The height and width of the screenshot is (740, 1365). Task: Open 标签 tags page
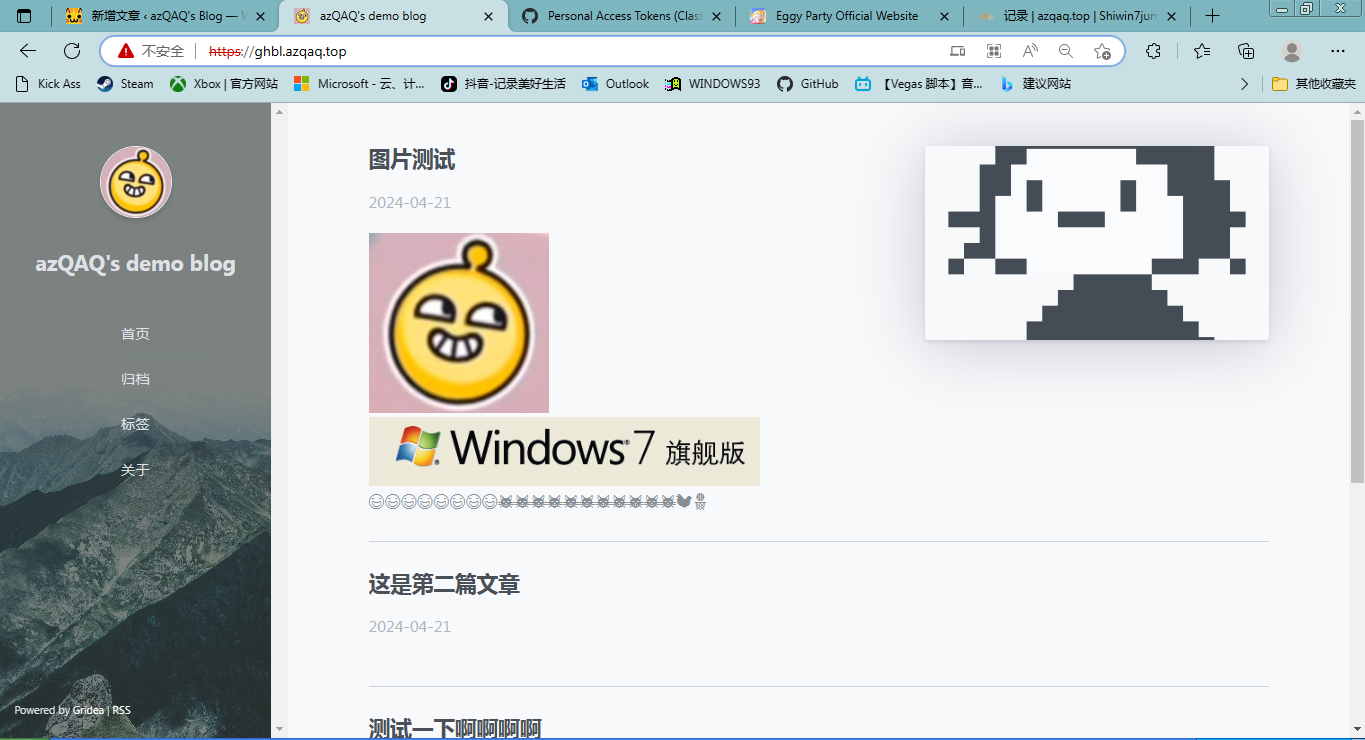pyautogui.click(x=135, y=424)
